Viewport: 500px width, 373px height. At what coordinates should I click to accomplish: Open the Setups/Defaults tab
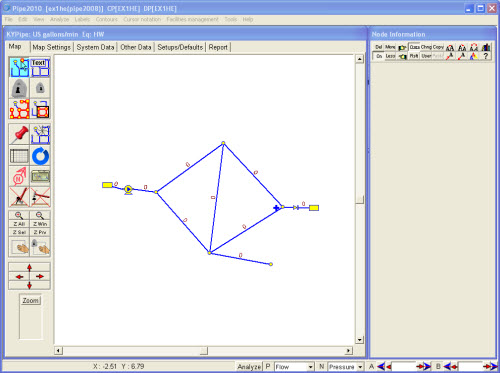(x=180, y=47)
